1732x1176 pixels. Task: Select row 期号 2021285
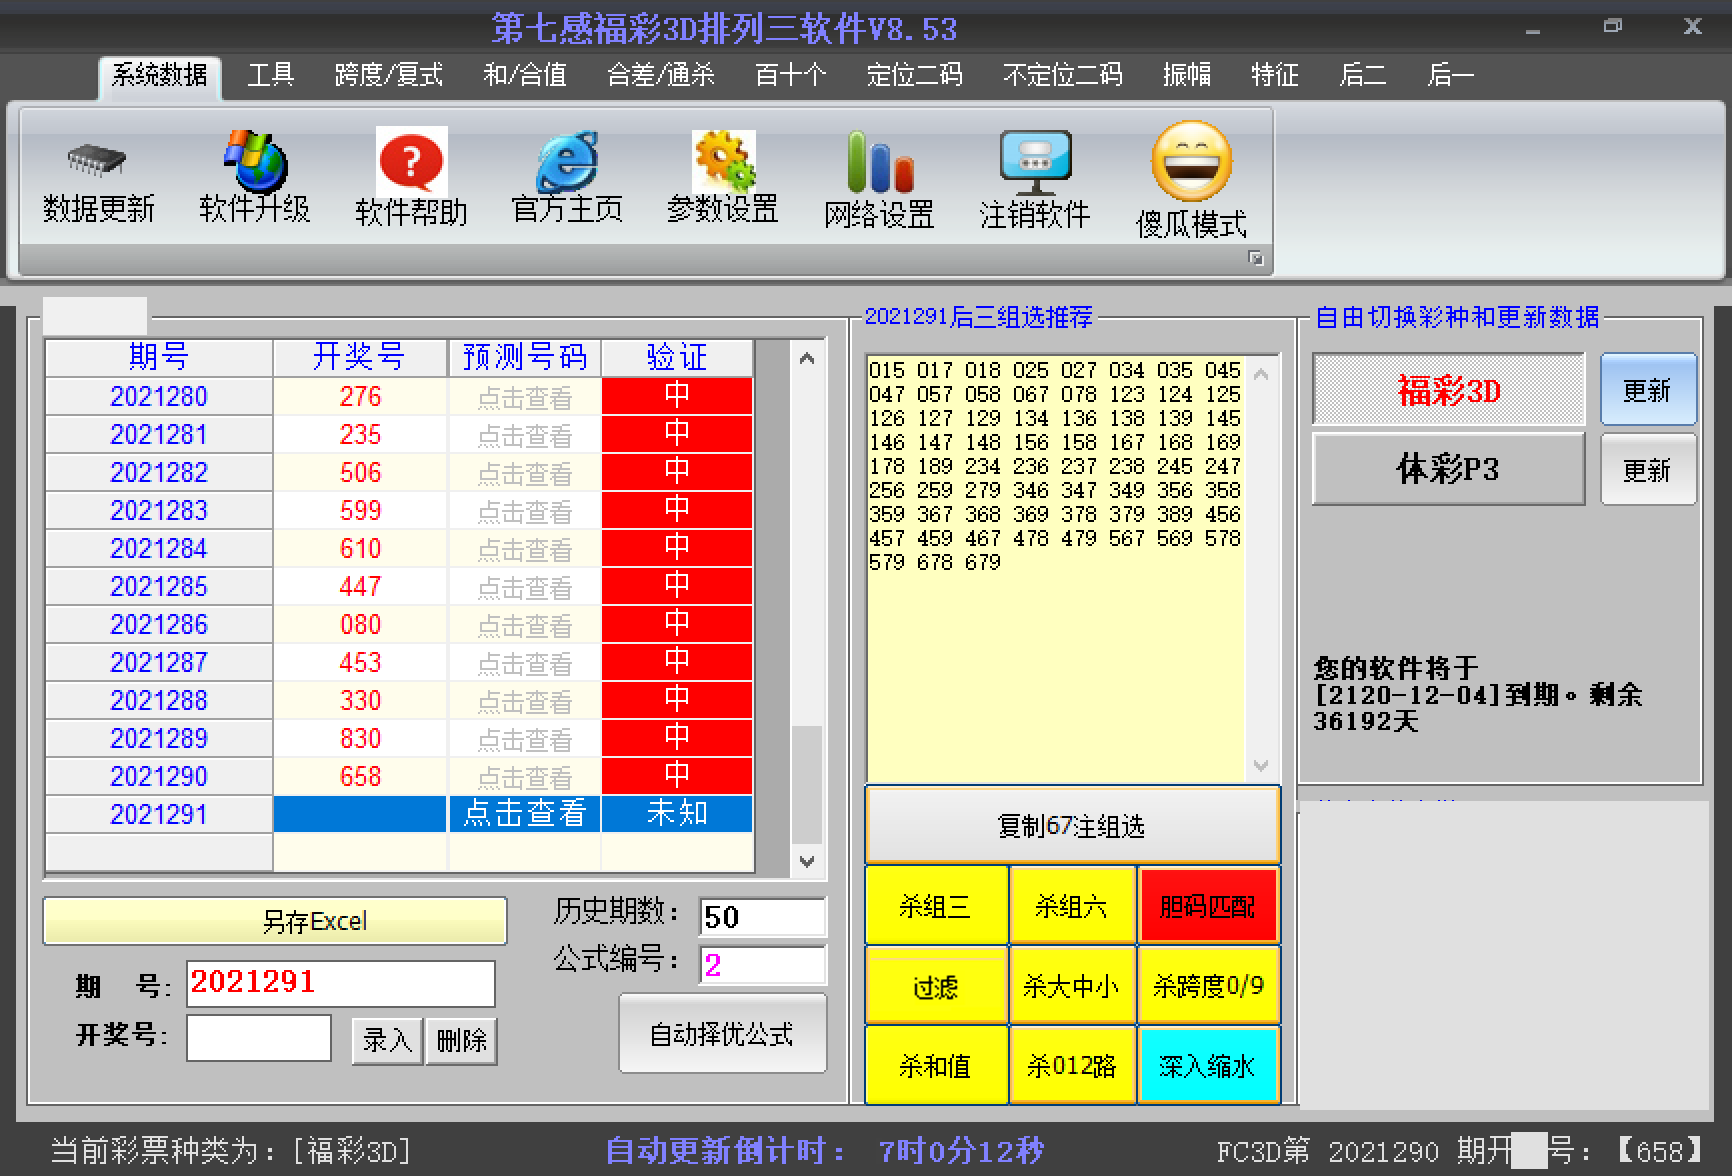(x=159, y=586)
